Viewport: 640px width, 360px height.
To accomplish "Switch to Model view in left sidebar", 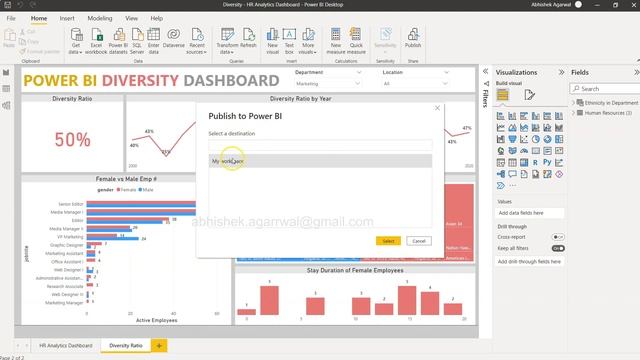I will coord(6,105).
